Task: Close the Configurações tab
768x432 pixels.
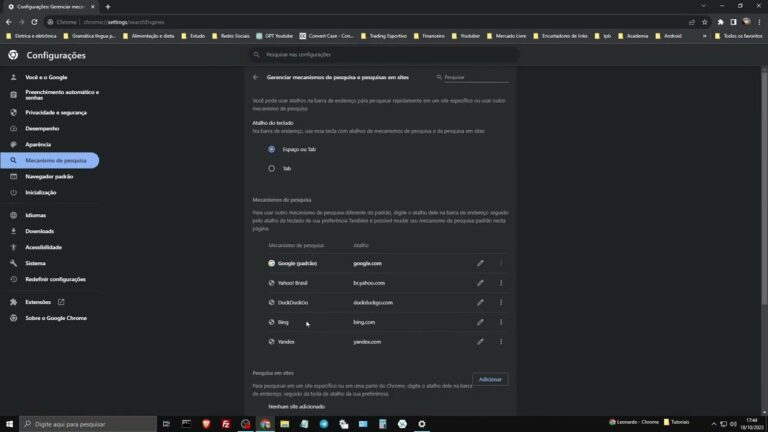Action: point(93,7)
